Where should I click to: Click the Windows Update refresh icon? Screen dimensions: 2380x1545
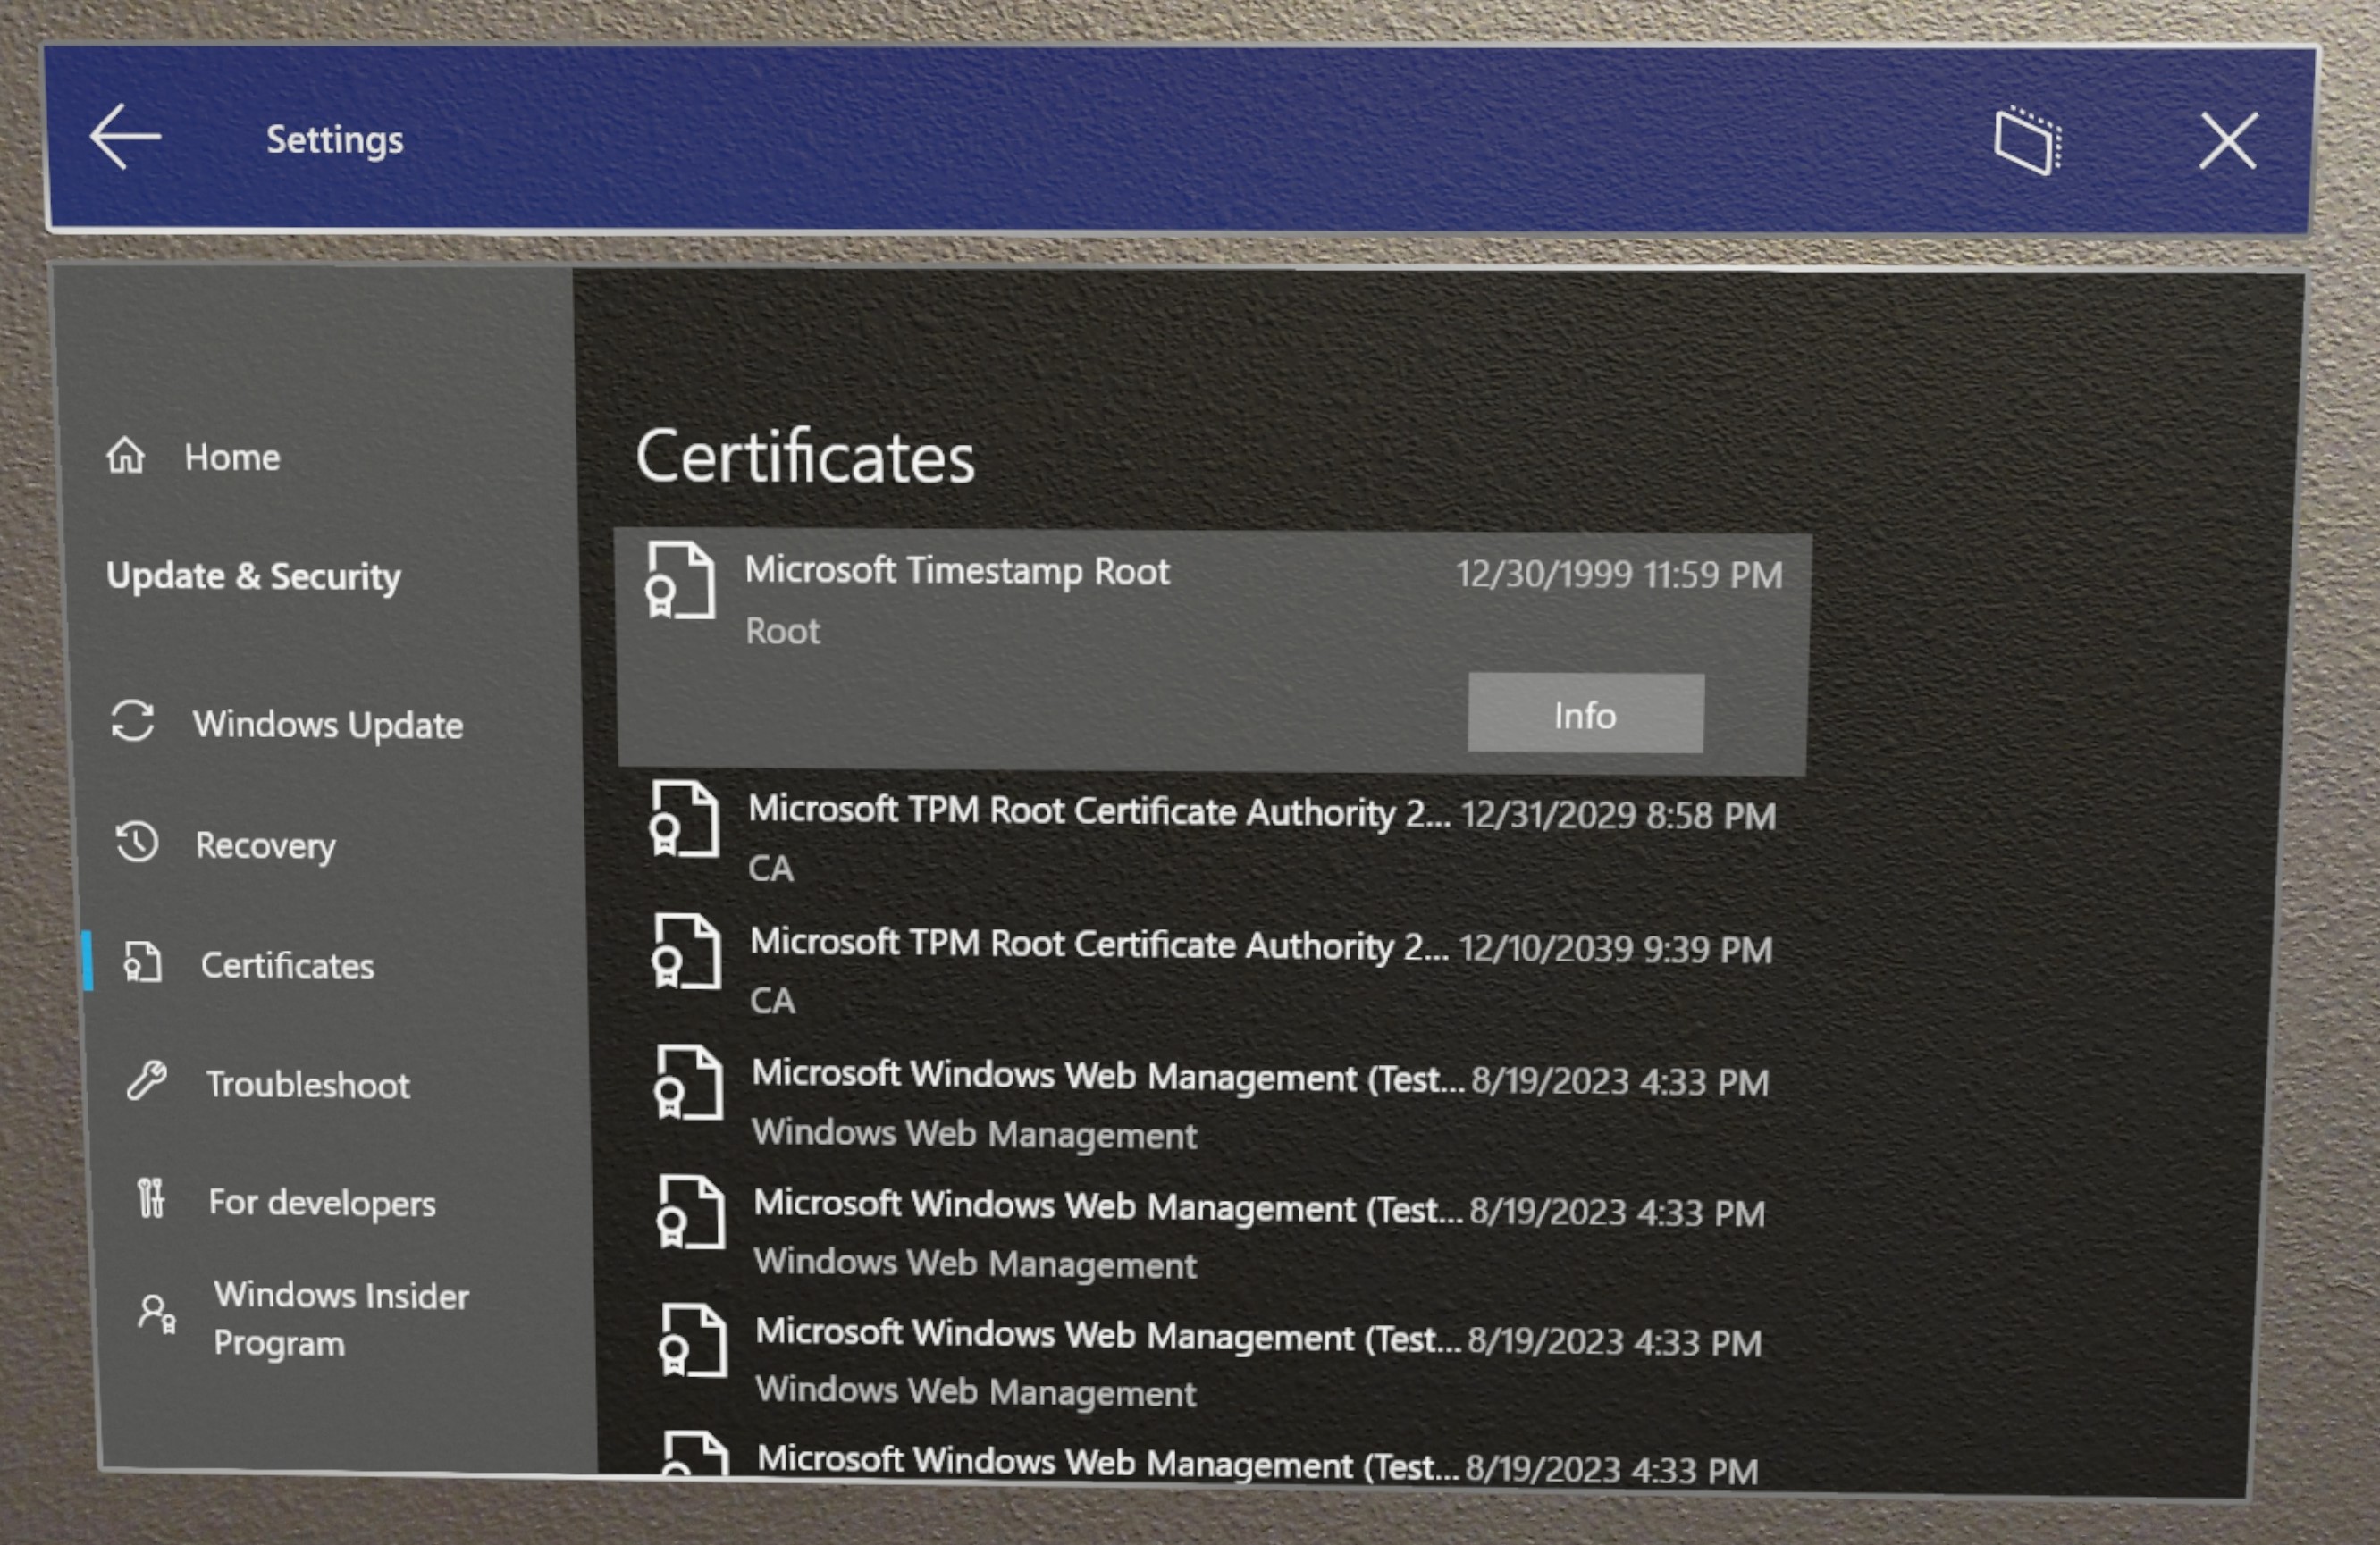pos(135,725)
